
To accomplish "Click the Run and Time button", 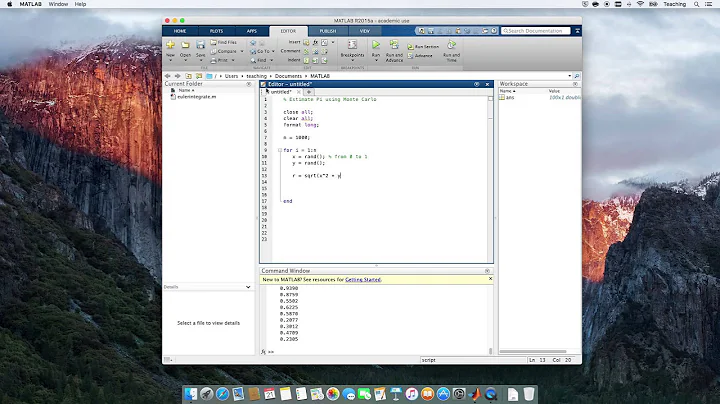I will [x=451, y=50].
